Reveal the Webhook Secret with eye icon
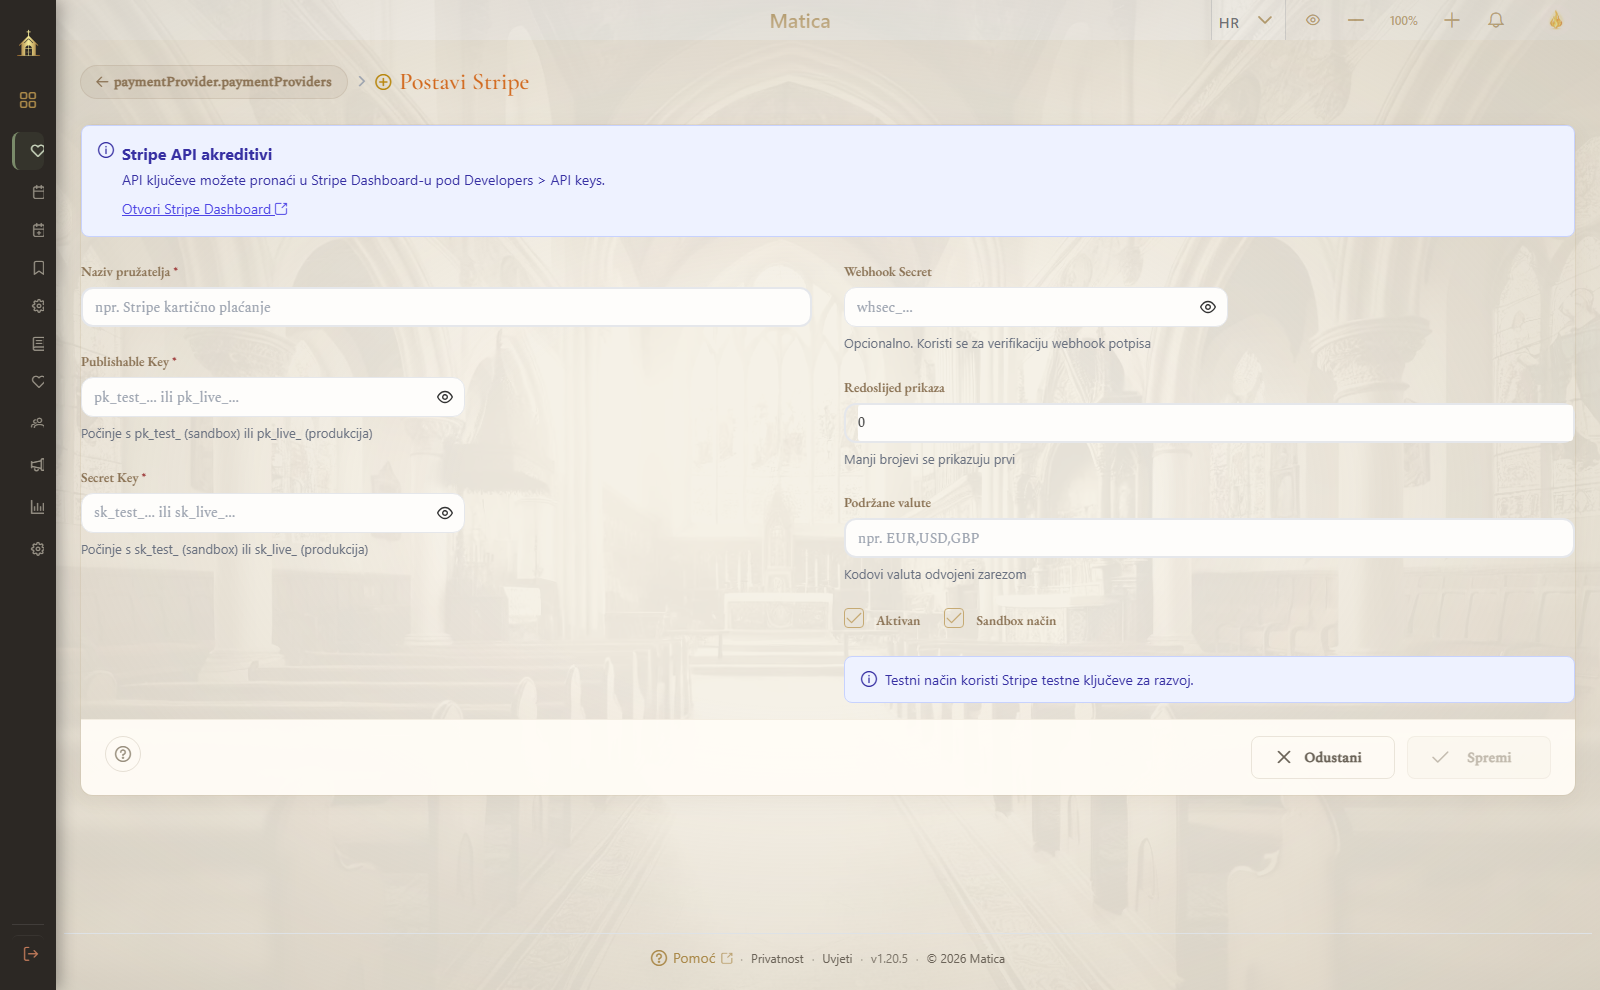The image size is (1600, 990). [x=1208, y=307]
